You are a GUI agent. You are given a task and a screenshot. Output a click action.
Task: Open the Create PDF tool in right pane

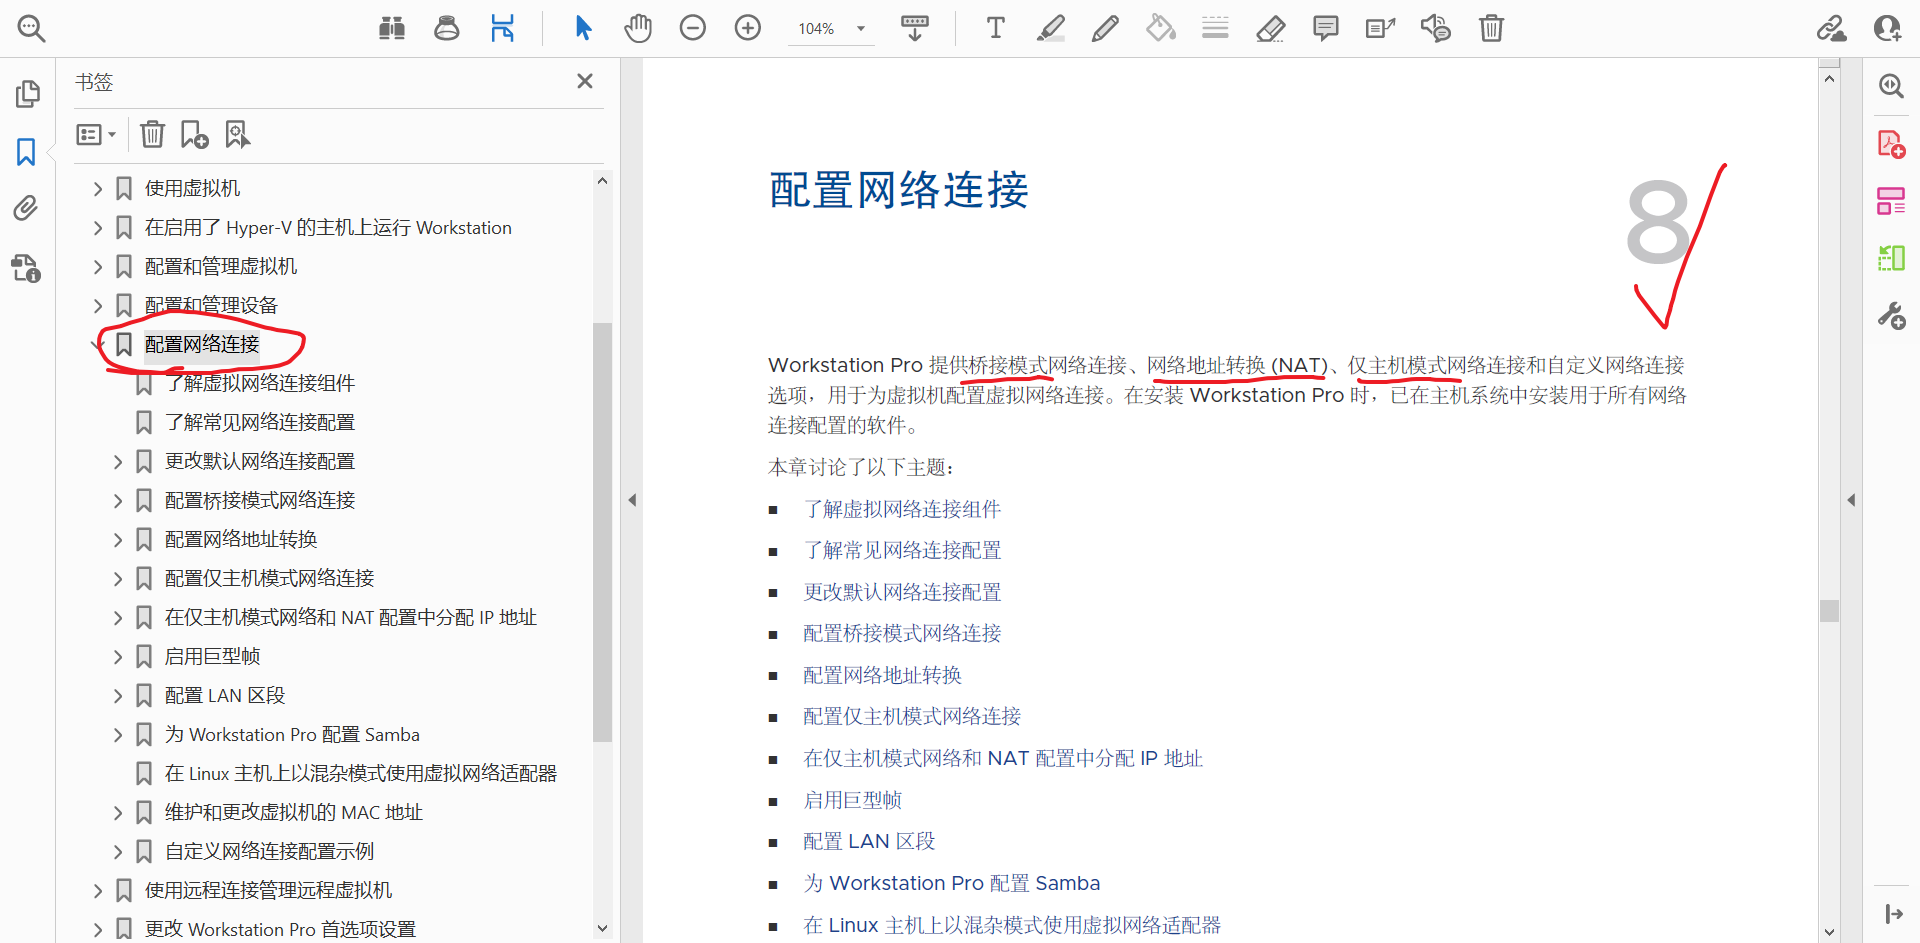1891,144
